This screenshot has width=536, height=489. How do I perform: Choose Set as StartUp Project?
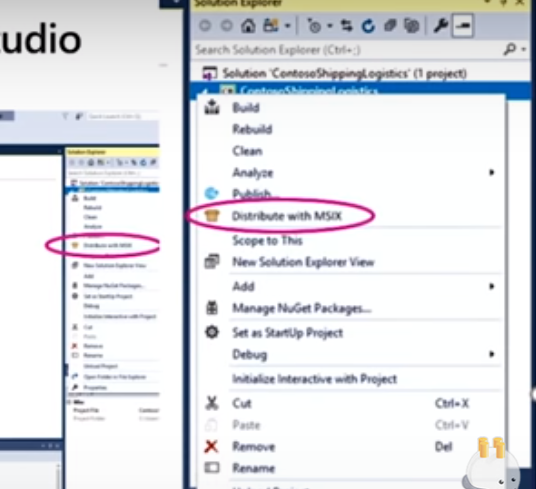(x=287, y=333)
